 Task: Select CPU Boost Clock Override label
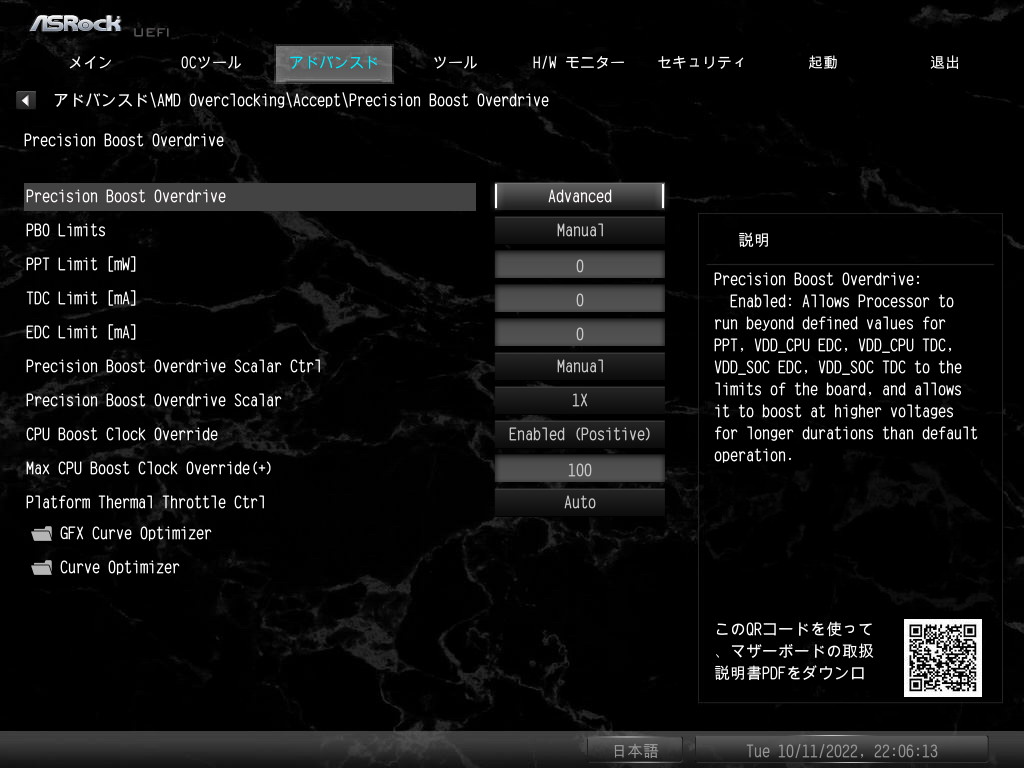121,434
